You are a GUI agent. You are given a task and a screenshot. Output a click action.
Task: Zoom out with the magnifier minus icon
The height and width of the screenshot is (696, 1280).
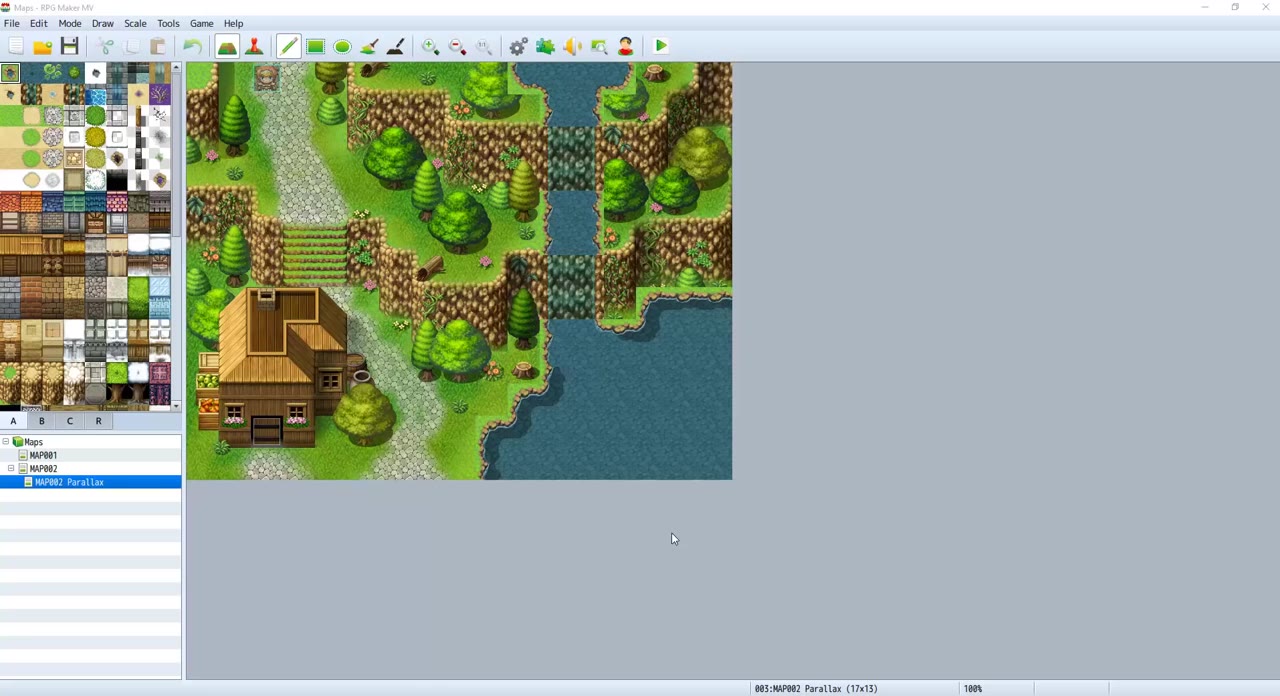457,46
